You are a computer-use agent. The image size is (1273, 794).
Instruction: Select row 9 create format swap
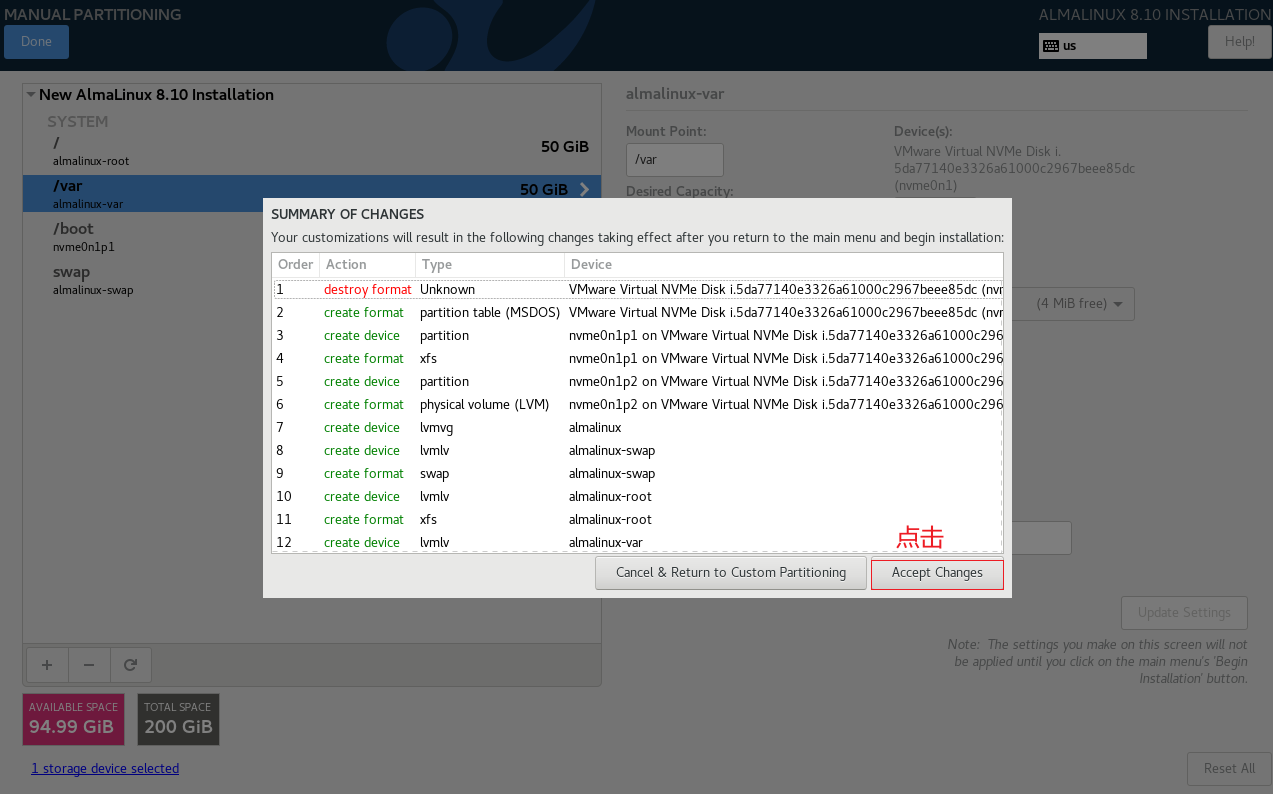[638, 473]
